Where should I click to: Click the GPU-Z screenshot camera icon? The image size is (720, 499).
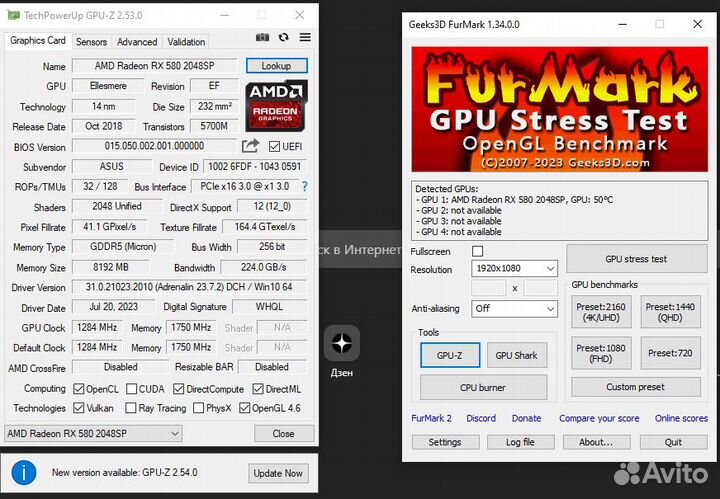tap(262, 37)
